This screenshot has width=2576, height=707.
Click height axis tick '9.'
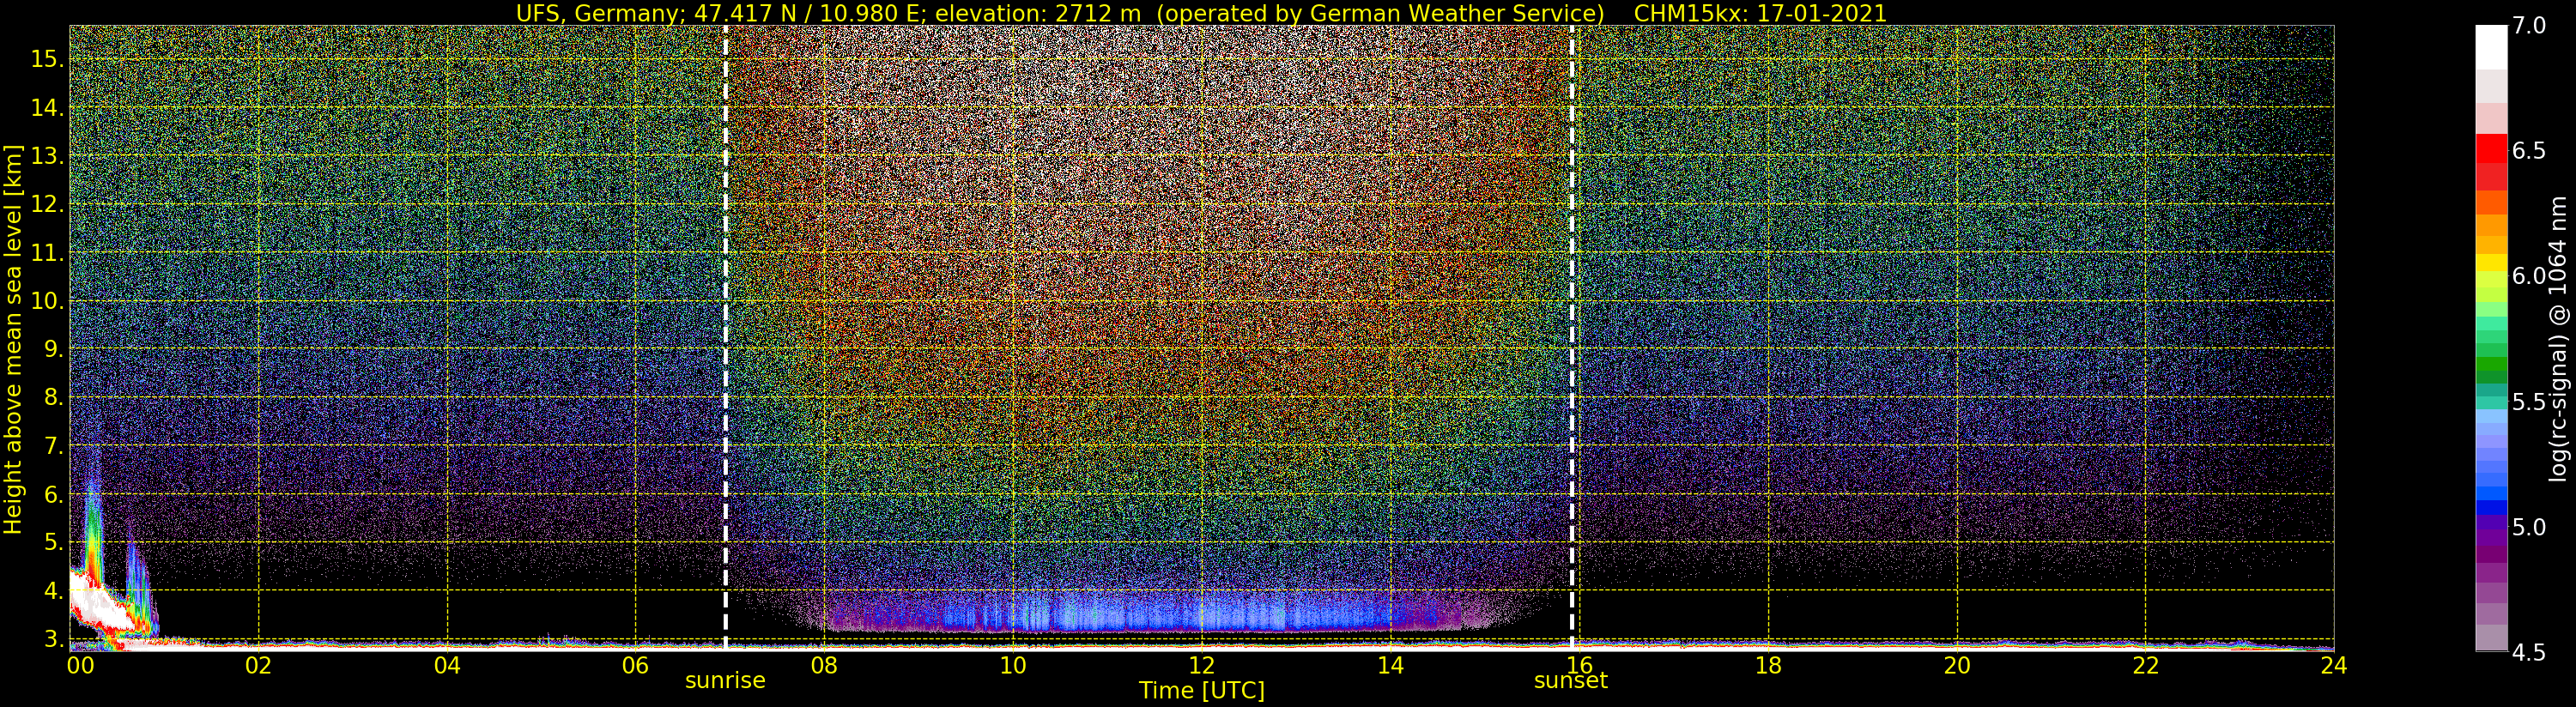(53, 349)
